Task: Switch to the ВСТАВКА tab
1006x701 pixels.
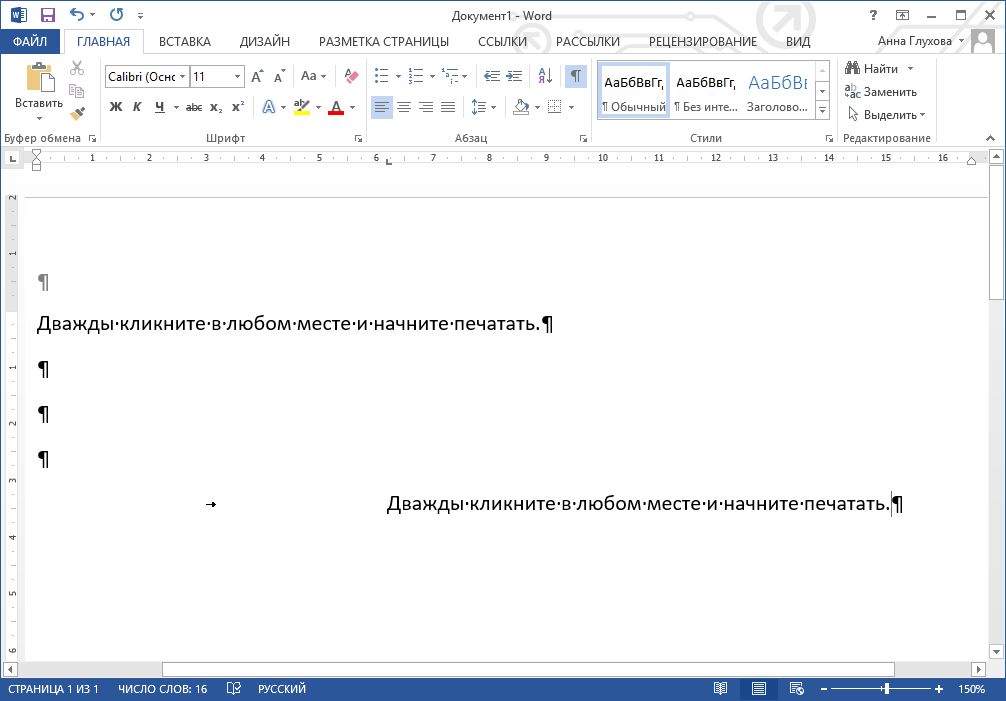Action: point(185,42)
